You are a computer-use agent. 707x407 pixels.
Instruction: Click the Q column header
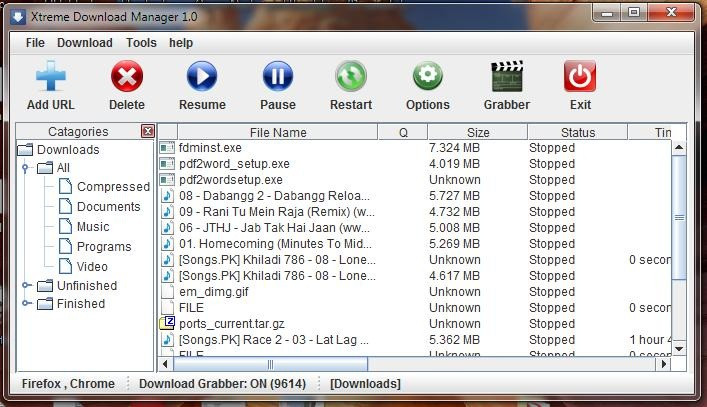click(x=403, y=132)
